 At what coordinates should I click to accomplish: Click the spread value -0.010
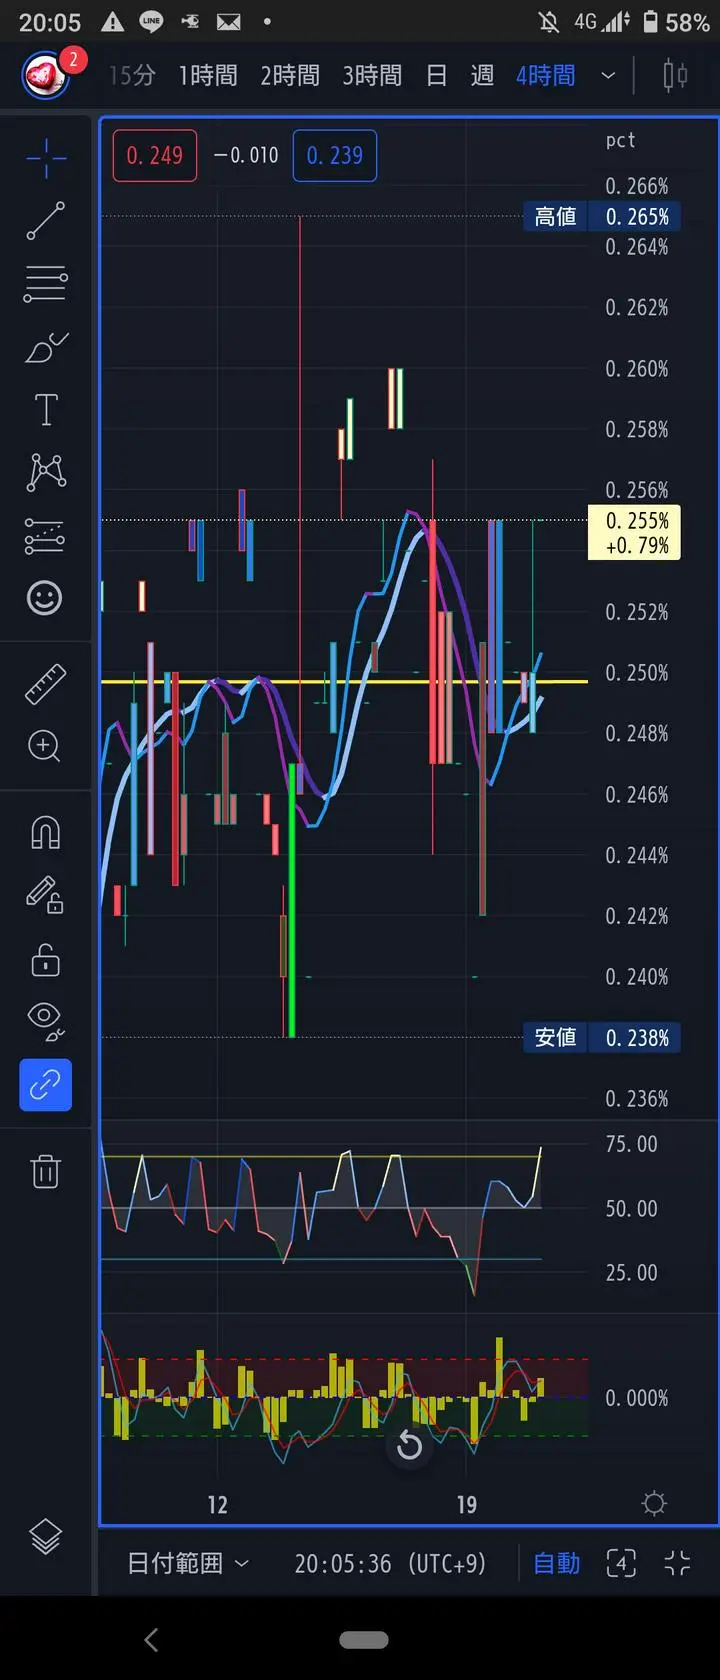(x=246, y=156)
